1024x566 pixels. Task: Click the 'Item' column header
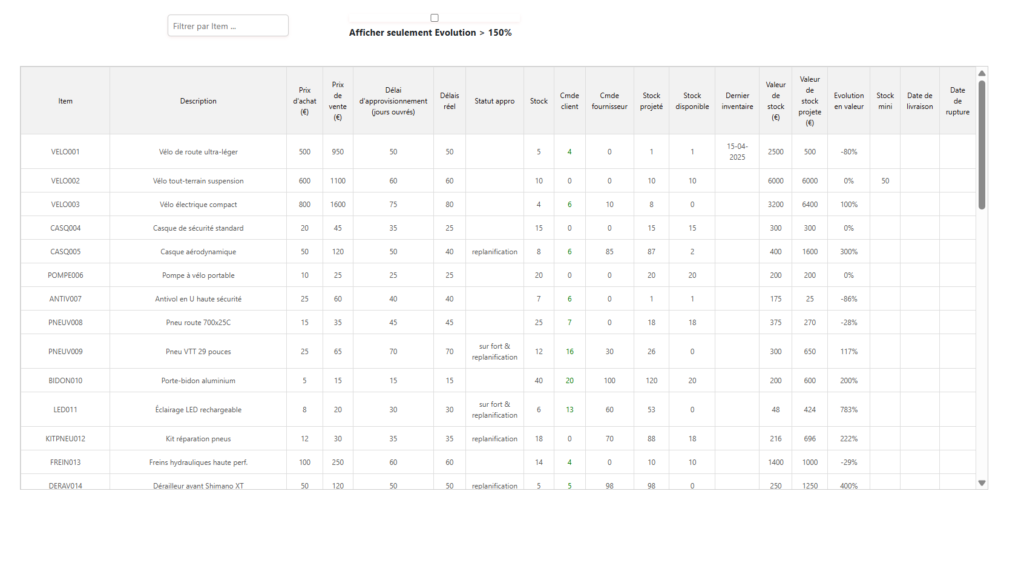coord(65,101)
